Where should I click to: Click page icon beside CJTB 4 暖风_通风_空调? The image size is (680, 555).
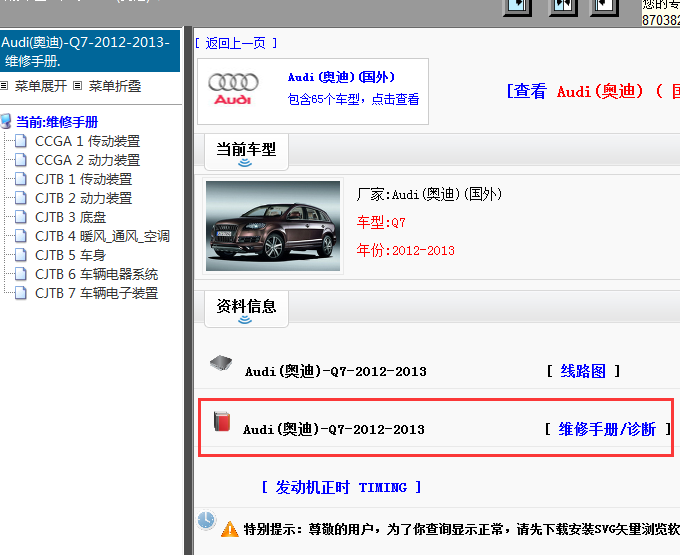click(x=20, y=236)
